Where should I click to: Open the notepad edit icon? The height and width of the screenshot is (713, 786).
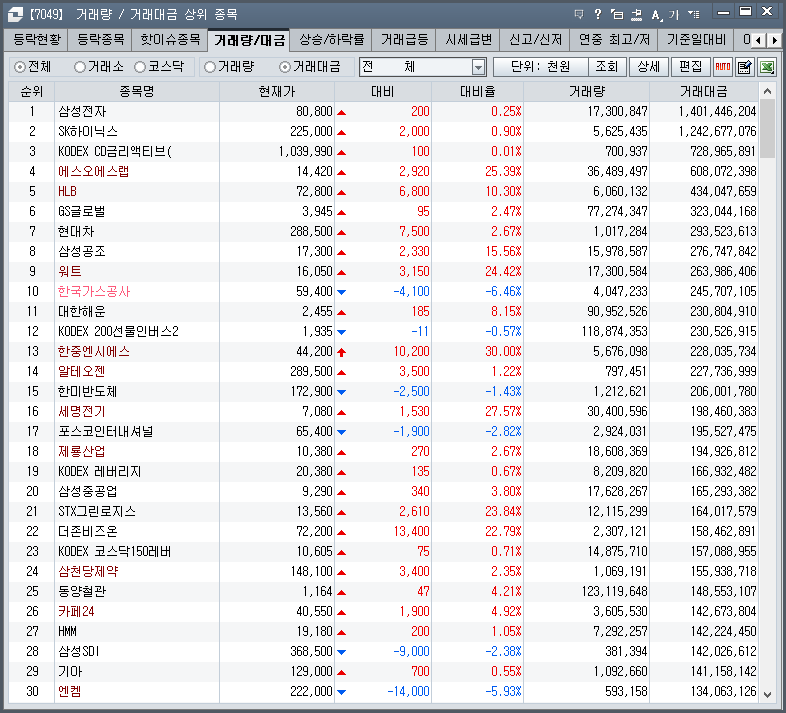745,67
